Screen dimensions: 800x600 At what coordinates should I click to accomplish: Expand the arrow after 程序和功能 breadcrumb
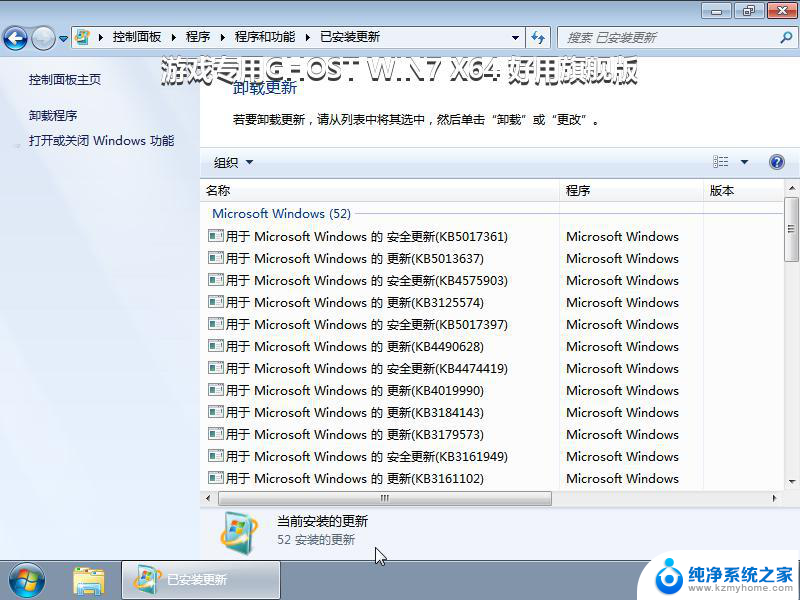tap(308, 37)
